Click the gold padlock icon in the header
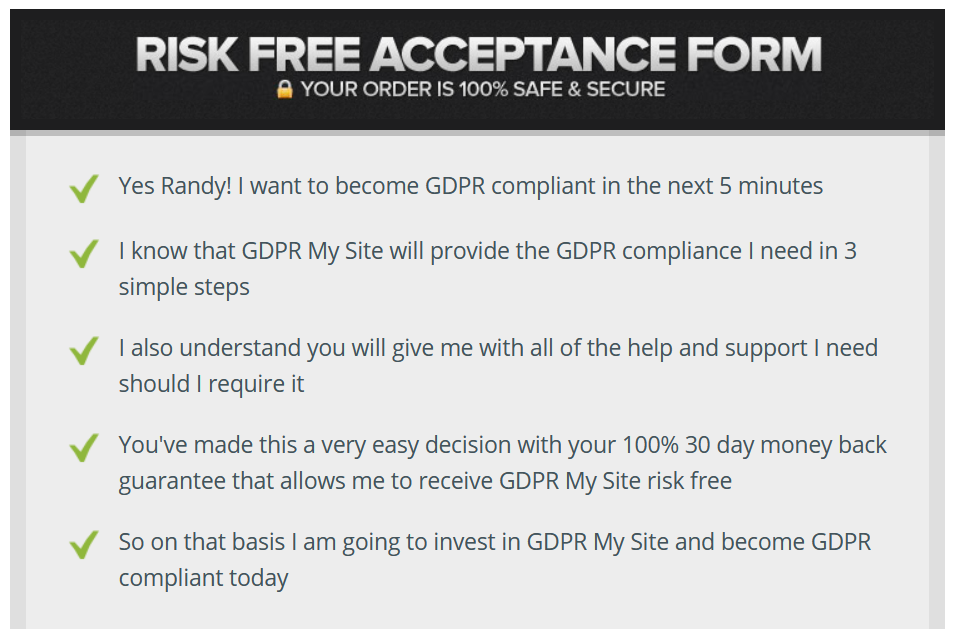The height and width of the screenshot is (629, 953). click(x=284, y=89)
